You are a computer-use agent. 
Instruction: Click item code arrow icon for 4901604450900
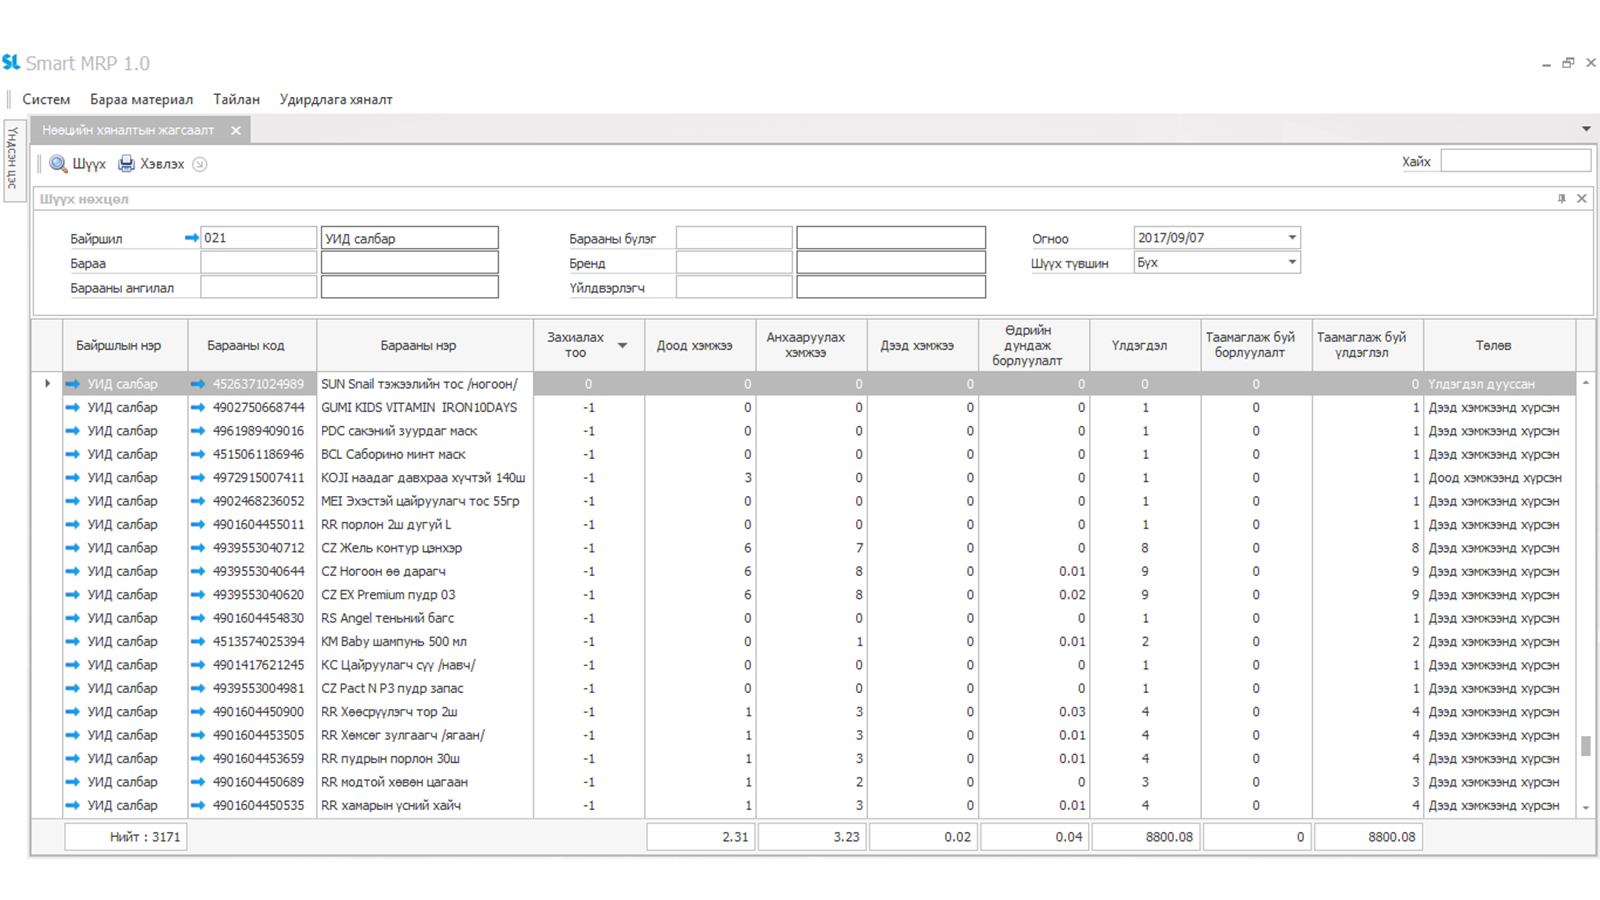click(198, 712)
